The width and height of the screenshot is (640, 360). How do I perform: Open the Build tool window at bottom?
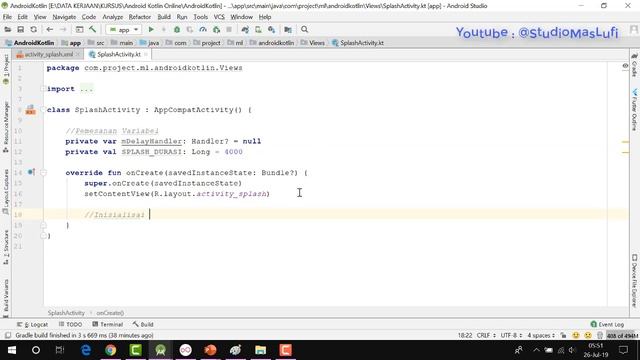(143, 324)
